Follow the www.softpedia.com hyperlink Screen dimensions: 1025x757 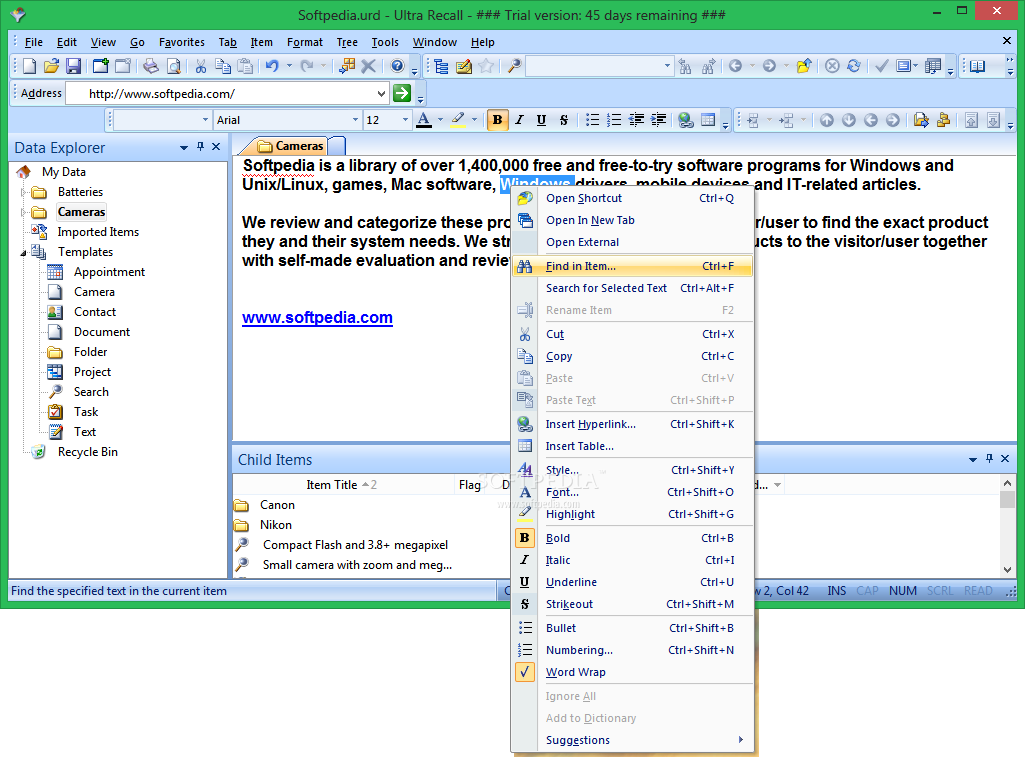click(x=317, y=318)
